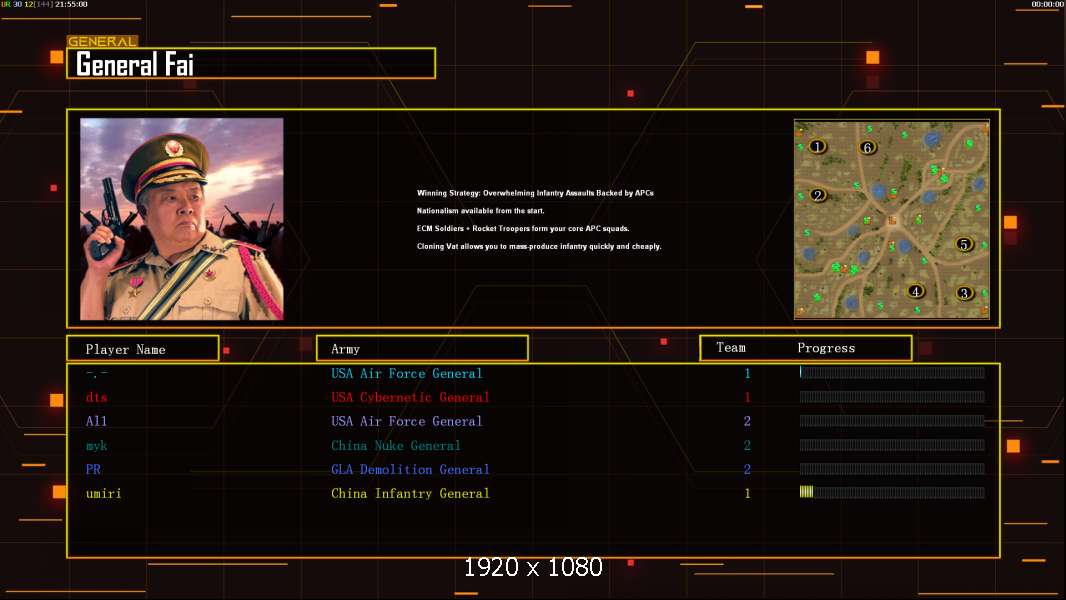Click the Progress header label
This screenshot has height=600, width=1066.
[826, 348]
